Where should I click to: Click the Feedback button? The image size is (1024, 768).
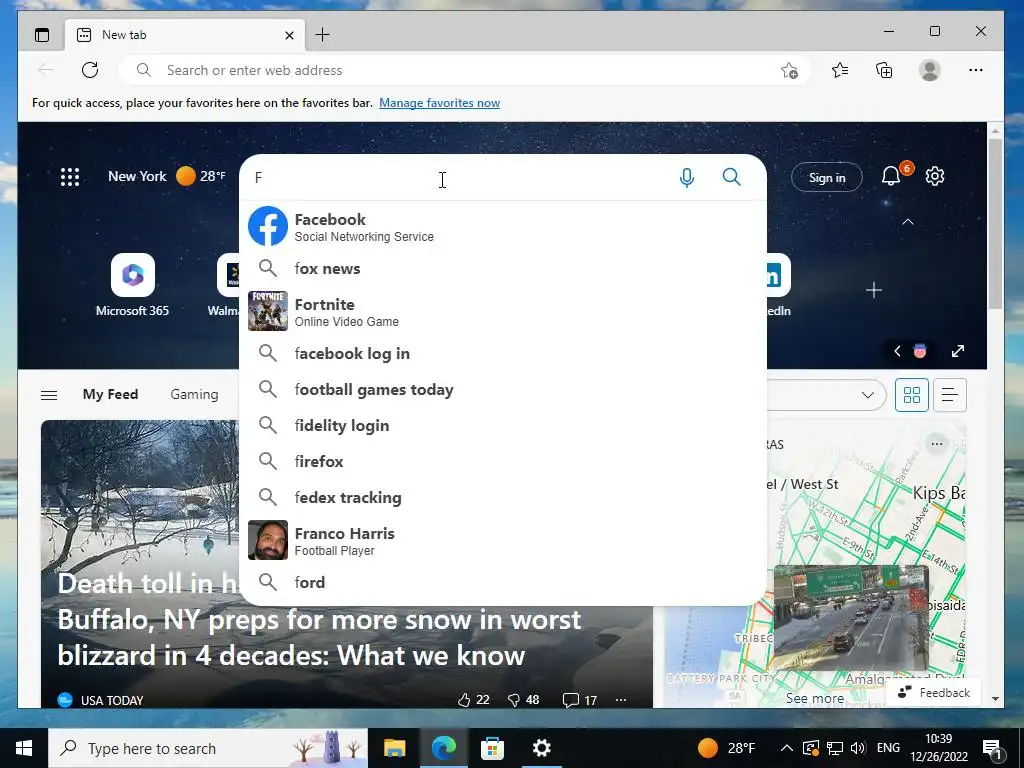click(x=934, y=692)
